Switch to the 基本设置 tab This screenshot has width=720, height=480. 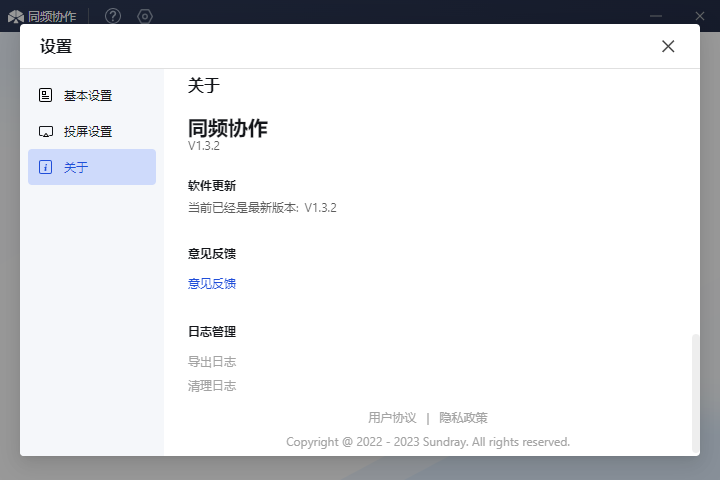click(x=88, y=96)
